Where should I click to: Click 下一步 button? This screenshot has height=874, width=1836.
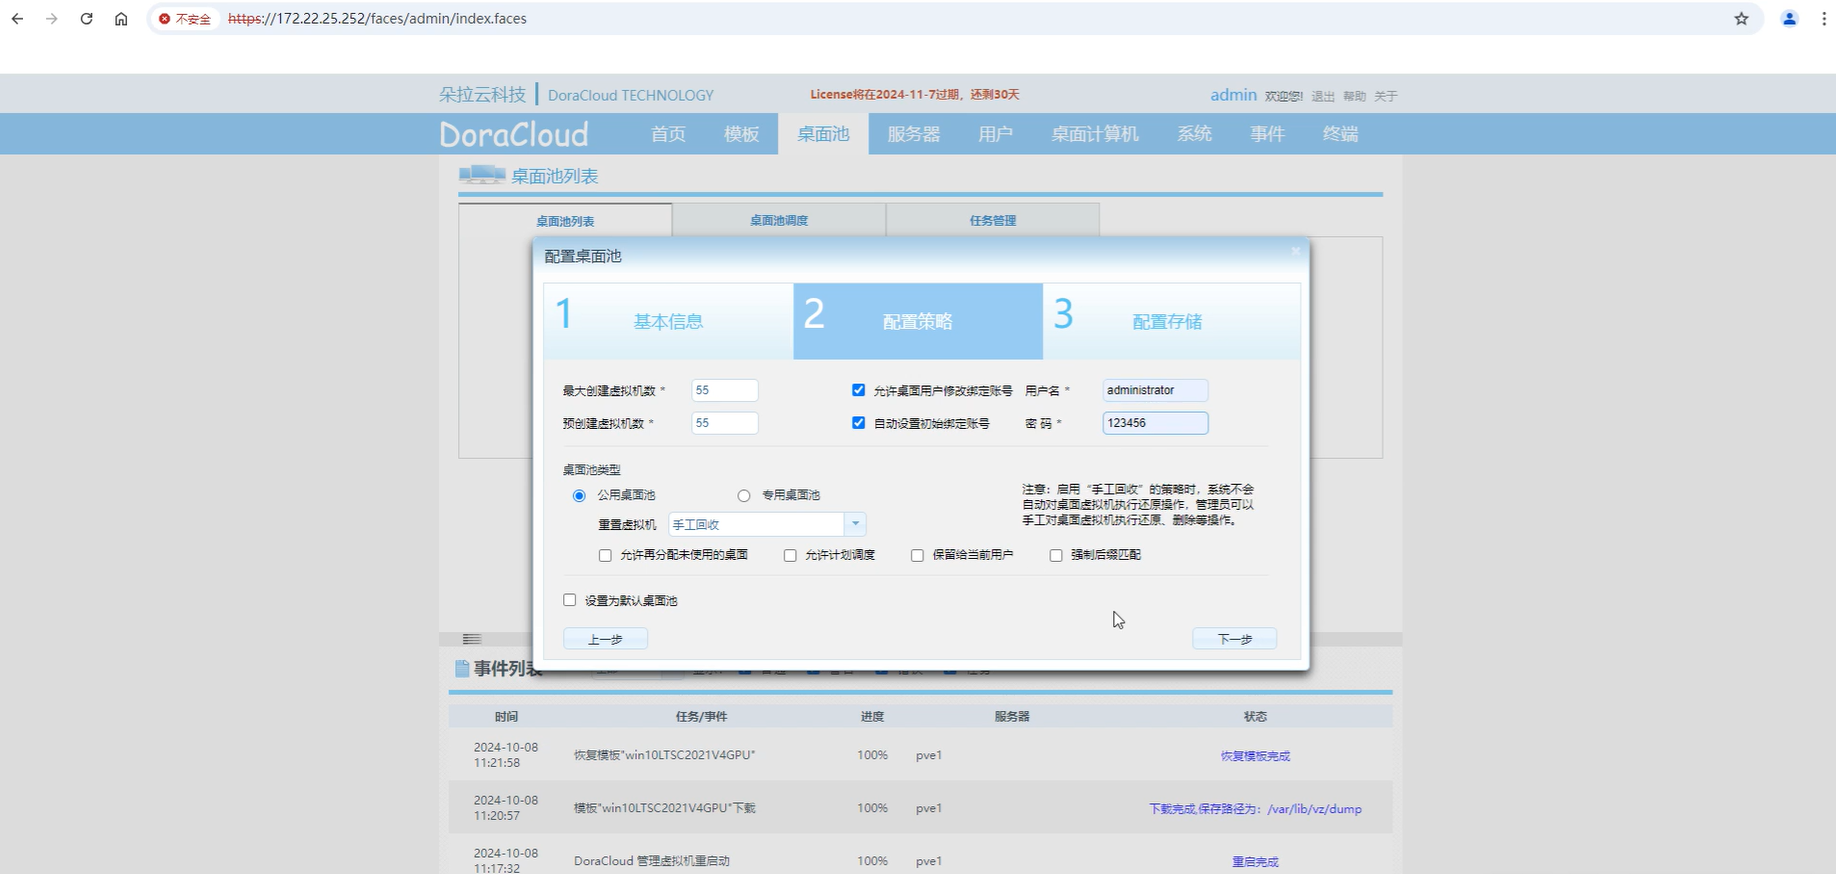(x=1234, y=639)
